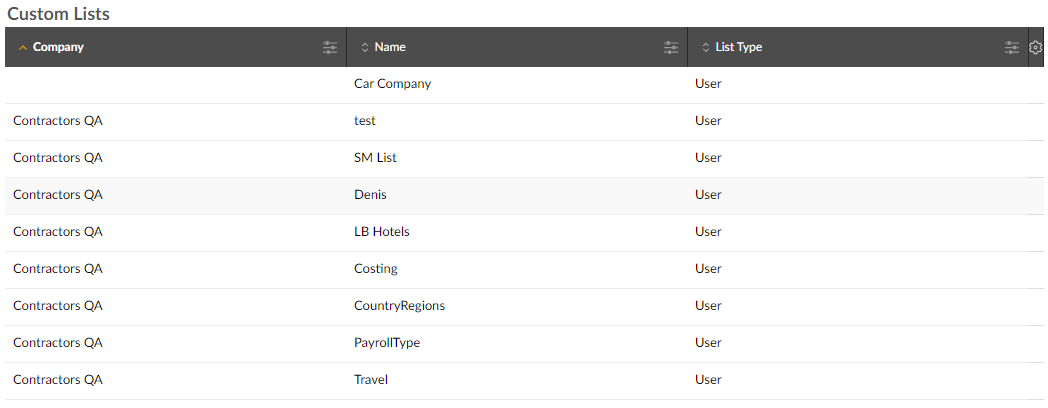This screenshot has width=1048, height=408.
Task: Open the CountryRegions list
Action: click(x=399, y=306)
